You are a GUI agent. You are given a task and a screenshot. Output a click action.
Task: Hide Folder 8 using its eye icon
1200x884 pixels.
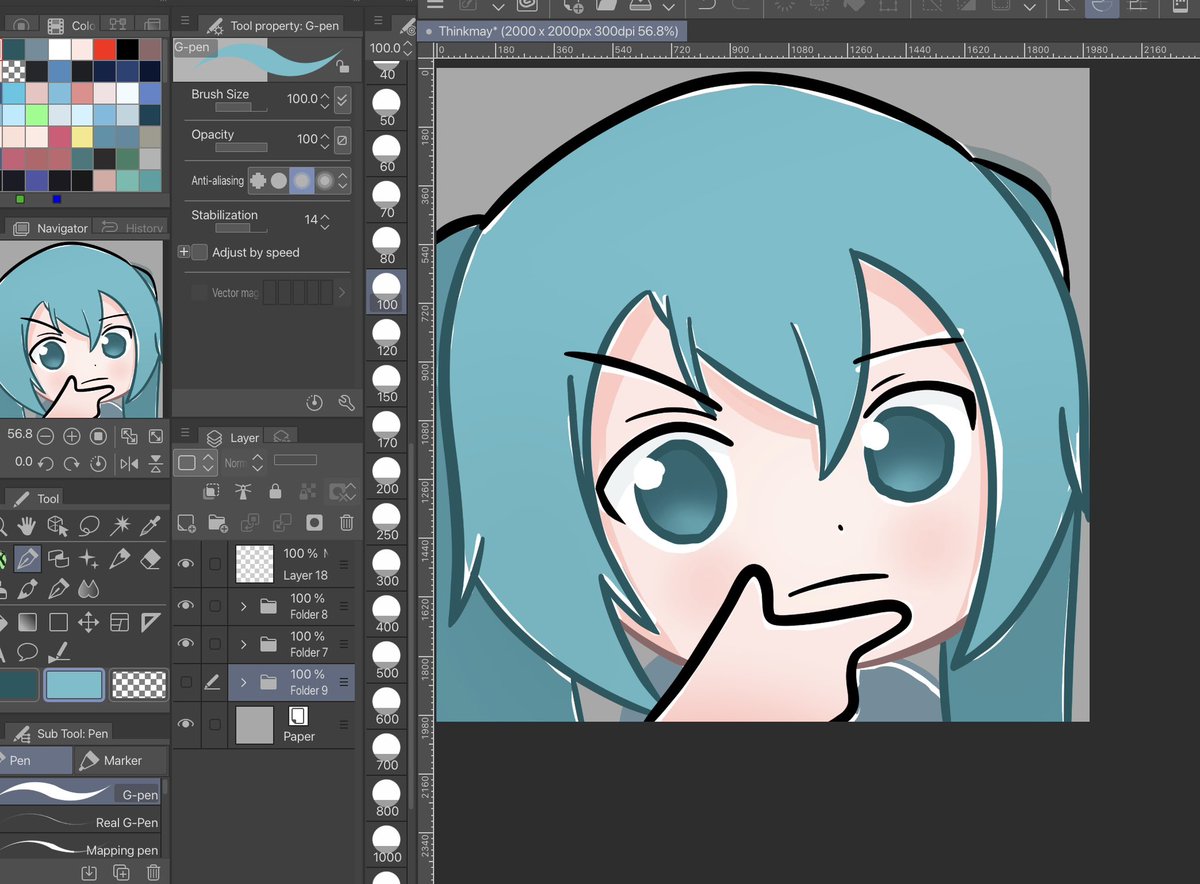click(186, 606)
